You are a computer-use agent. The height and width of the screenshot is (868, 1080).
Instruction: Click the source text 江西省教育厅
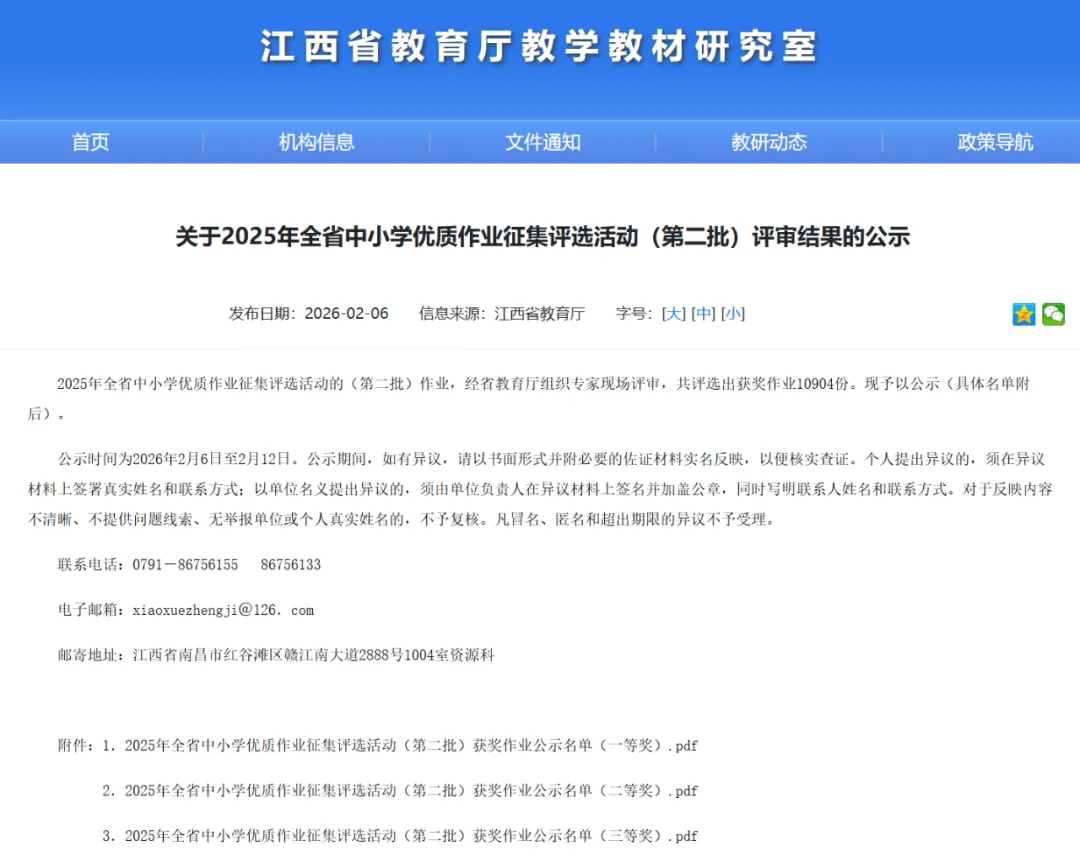tap(539, 313)
